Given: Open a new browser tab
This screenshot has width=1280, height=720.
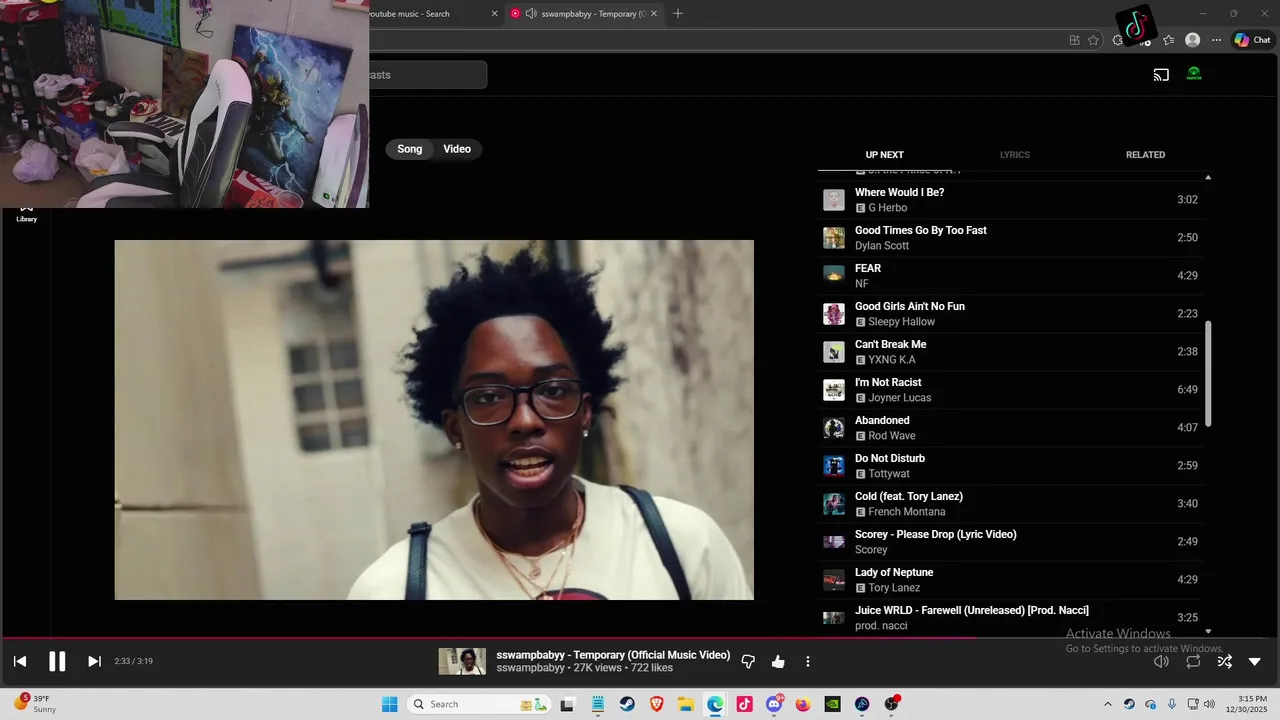Looking at the screenshot, I should 678,14.
